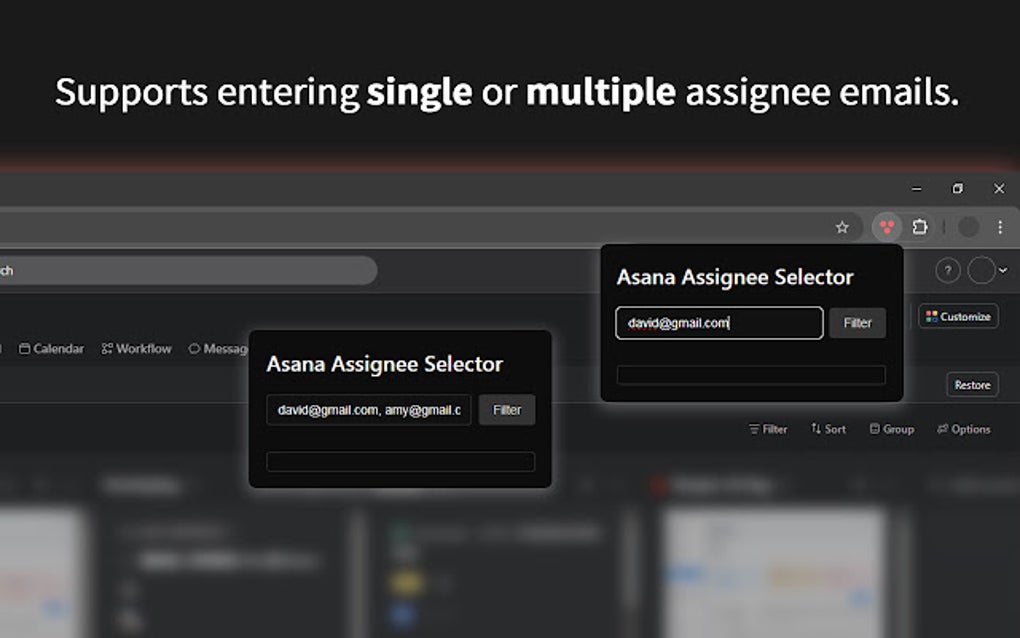
Task: Bookmark the page with the star icon
Action: [843, 227]
